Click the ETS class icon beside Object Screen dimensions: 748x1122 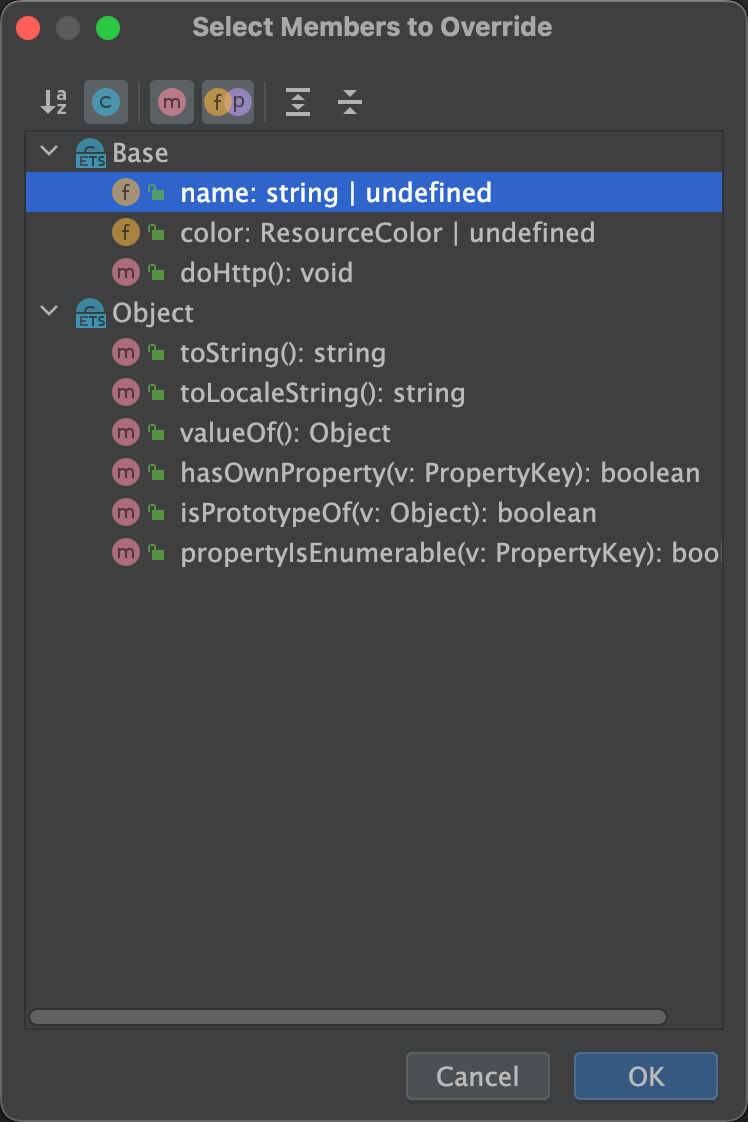pos(91,313)
